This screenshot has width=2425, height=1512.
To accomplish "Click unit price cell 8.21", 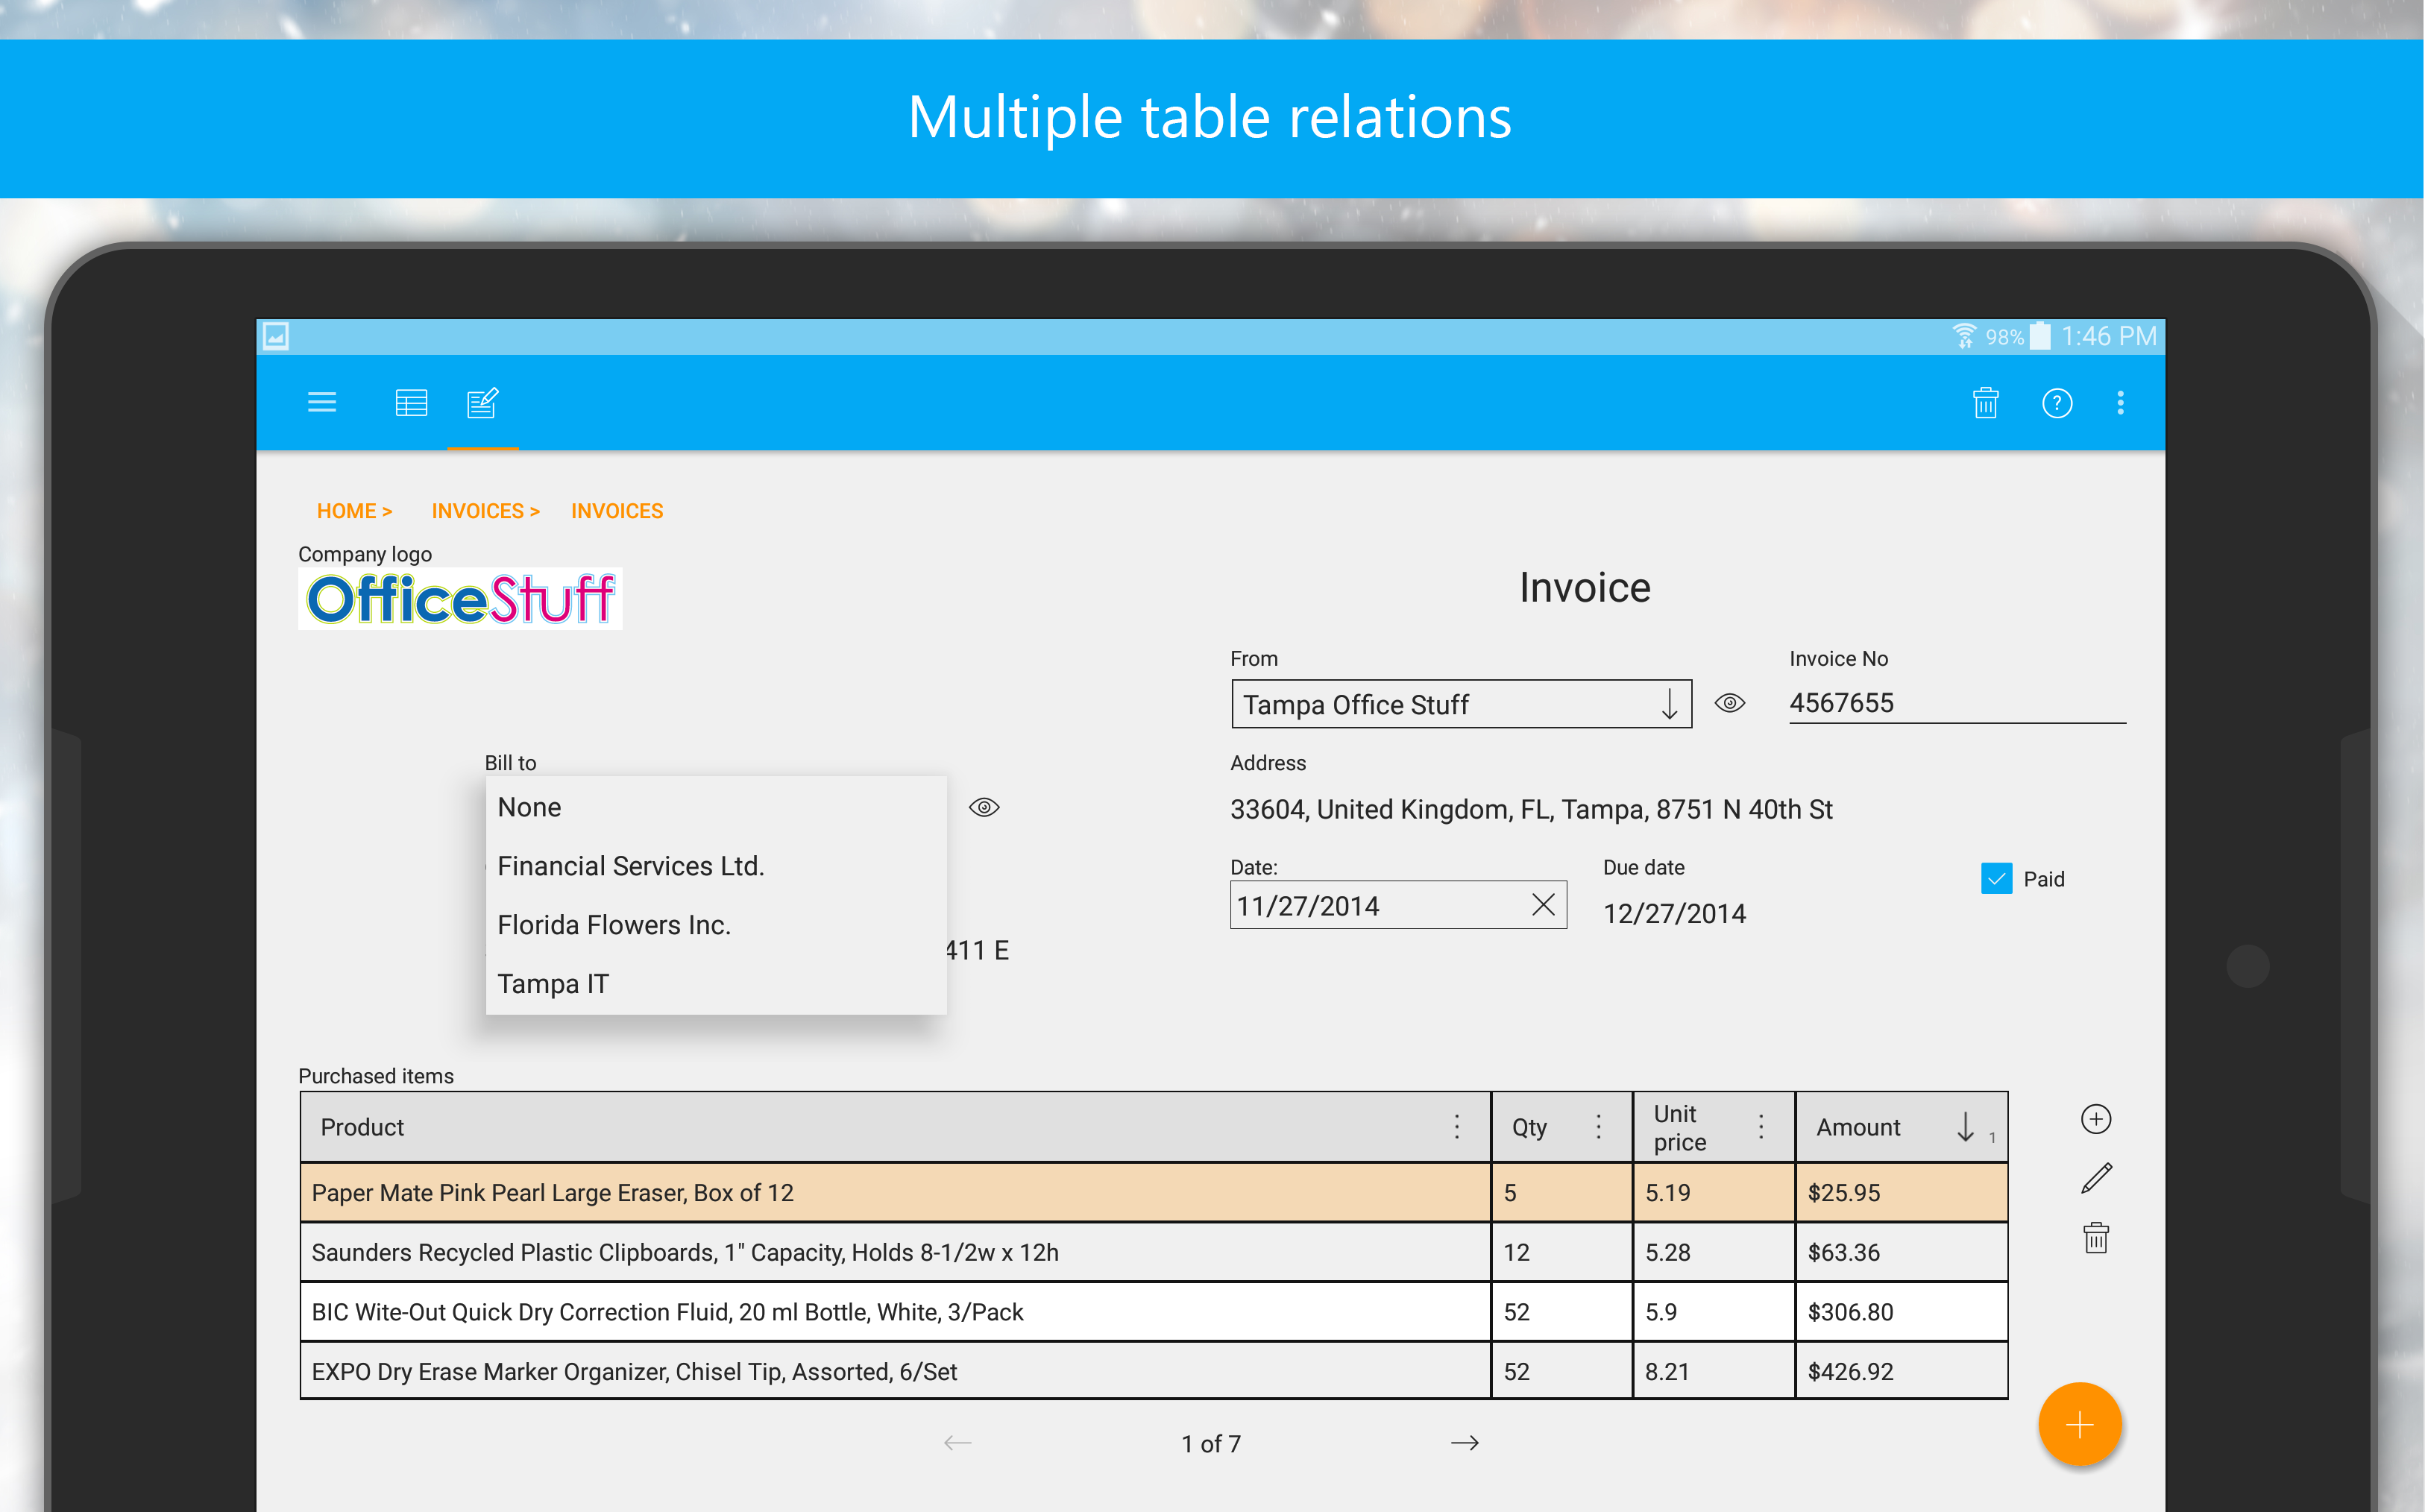I will pyautogui.click(x=1713, y=1371).
